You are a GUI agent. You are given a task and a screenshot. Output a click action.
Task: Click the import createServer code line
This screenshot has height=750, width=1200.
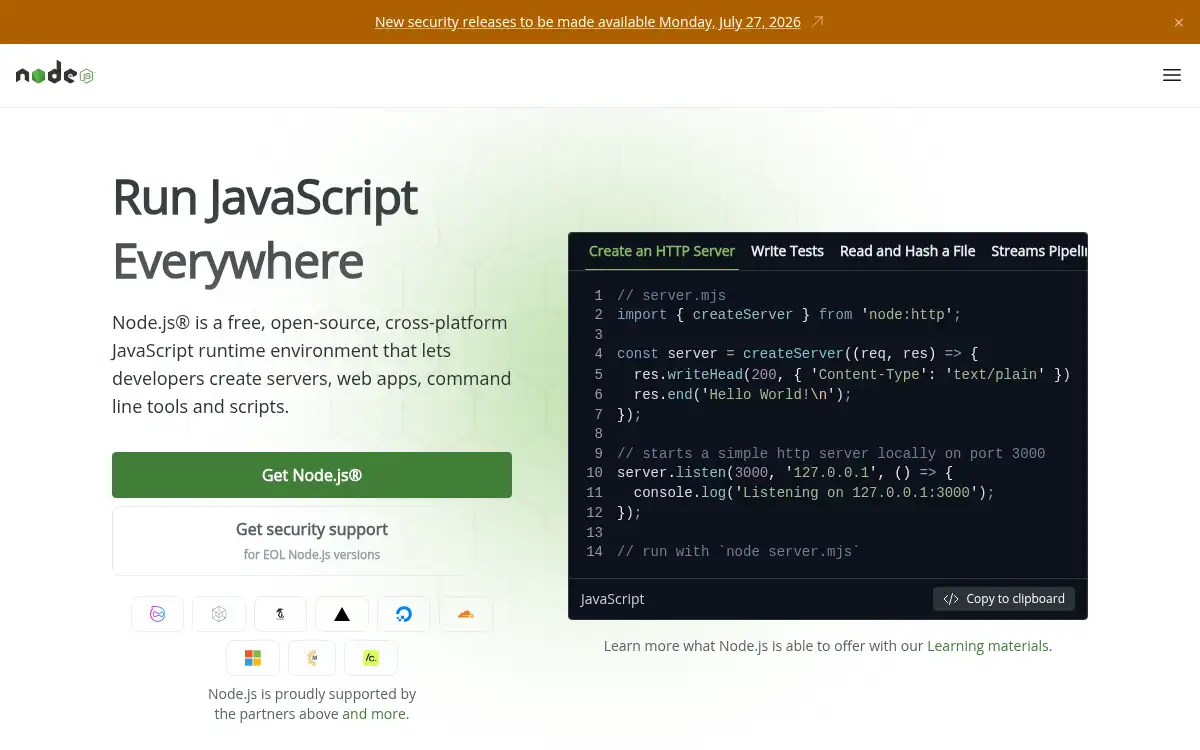[789, 314]
